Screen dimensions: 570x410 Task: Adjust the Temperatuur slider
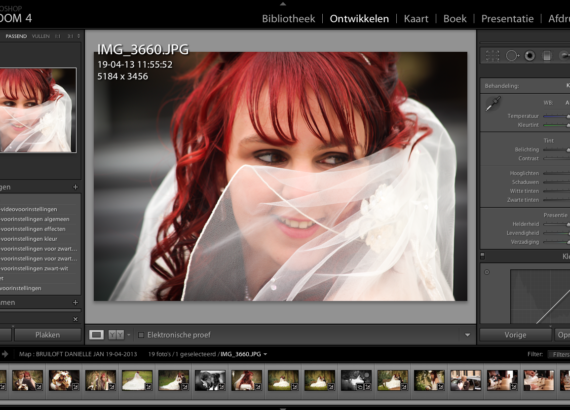pyautogui.click(x=556, y=116)
